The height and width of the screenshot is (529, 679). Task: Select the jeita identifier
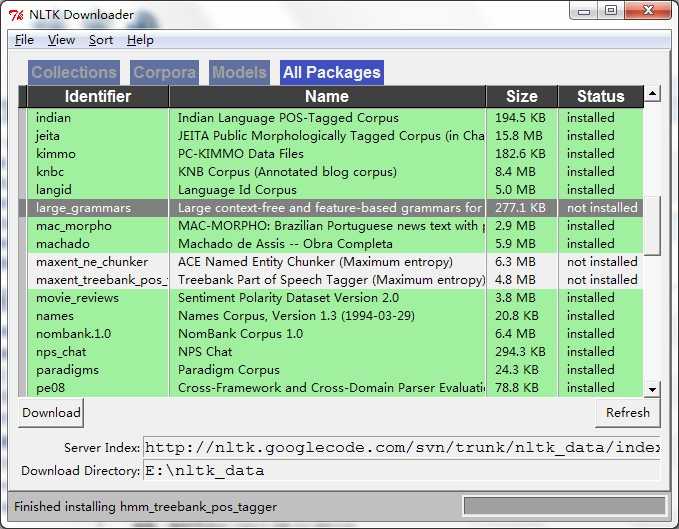click(x=48, y=136)
